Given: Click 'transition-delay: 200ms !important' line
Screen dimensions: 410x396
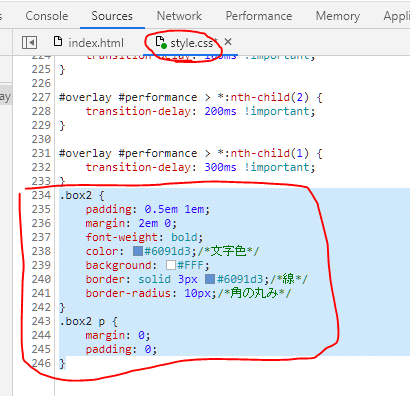Looking at the screenshot, I should tap(200, 111).
